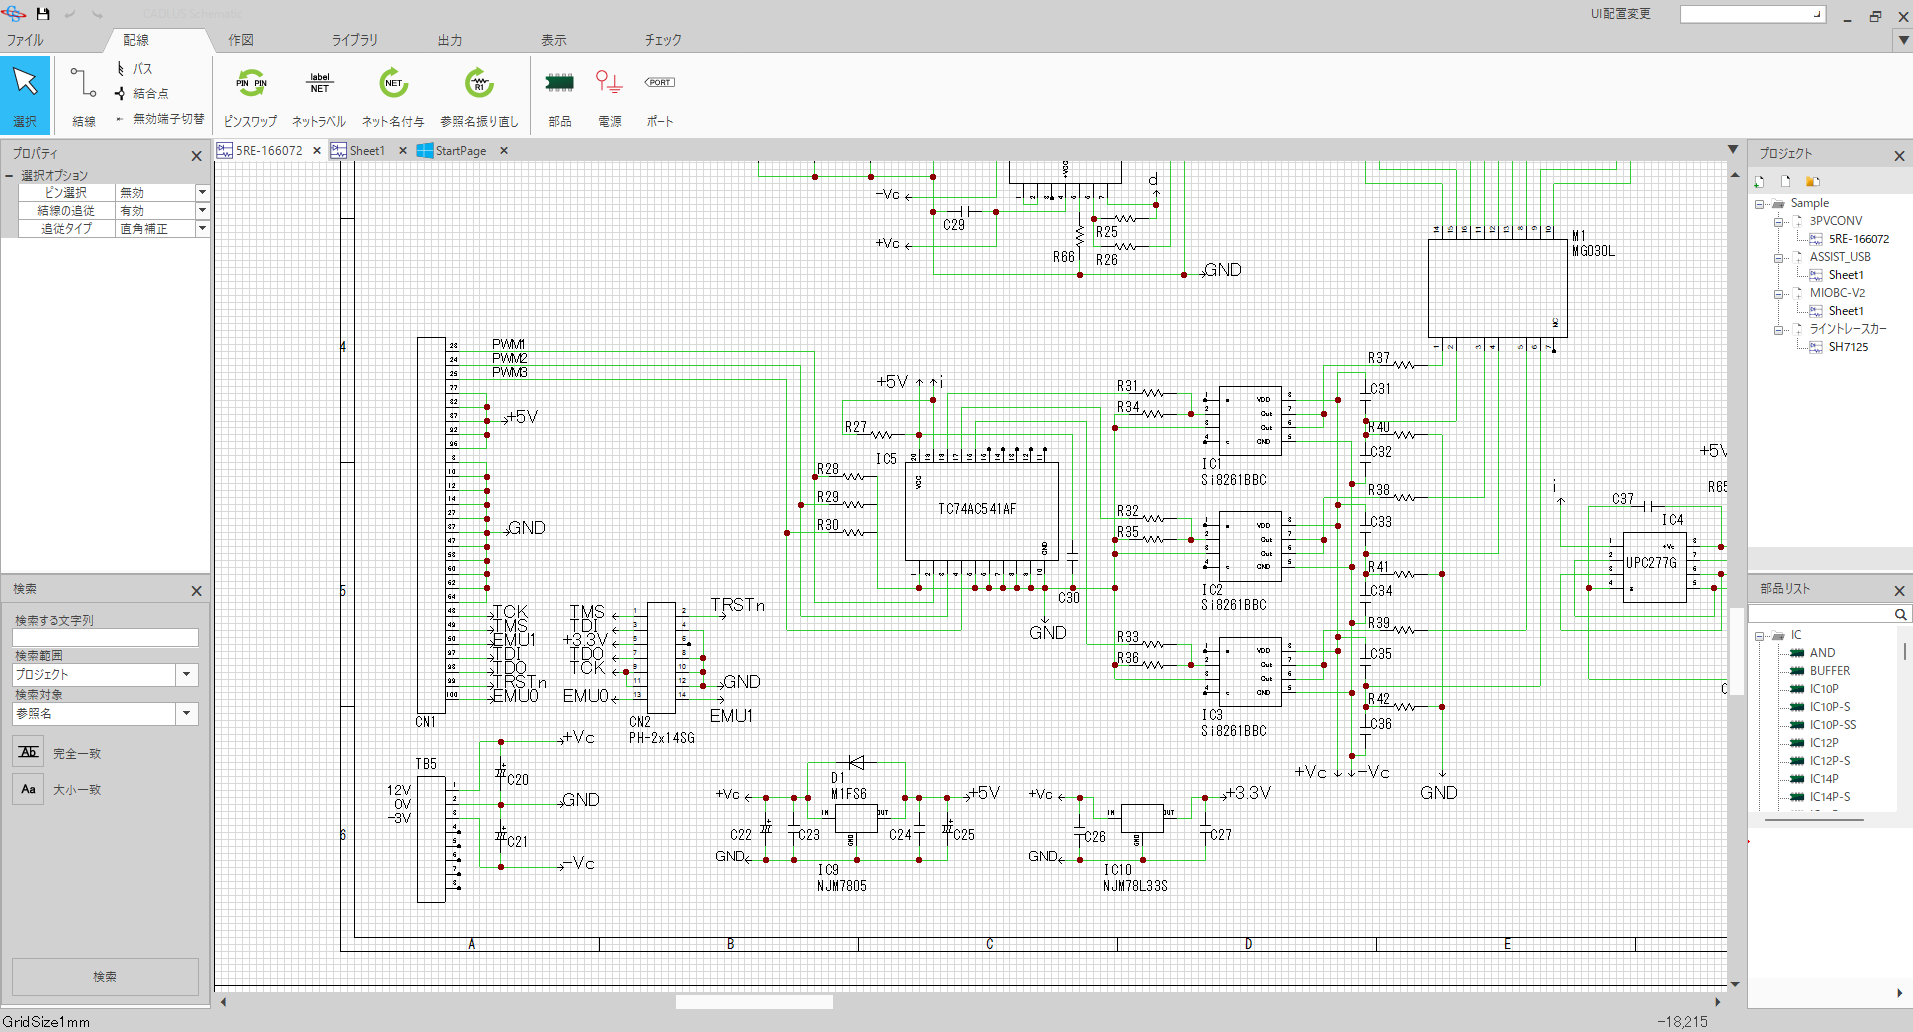Click the horizontal scrollbar thumb below the canvas
Image resolution: width=1913 pixels, height=1032 pixels.
point(754,1001)
